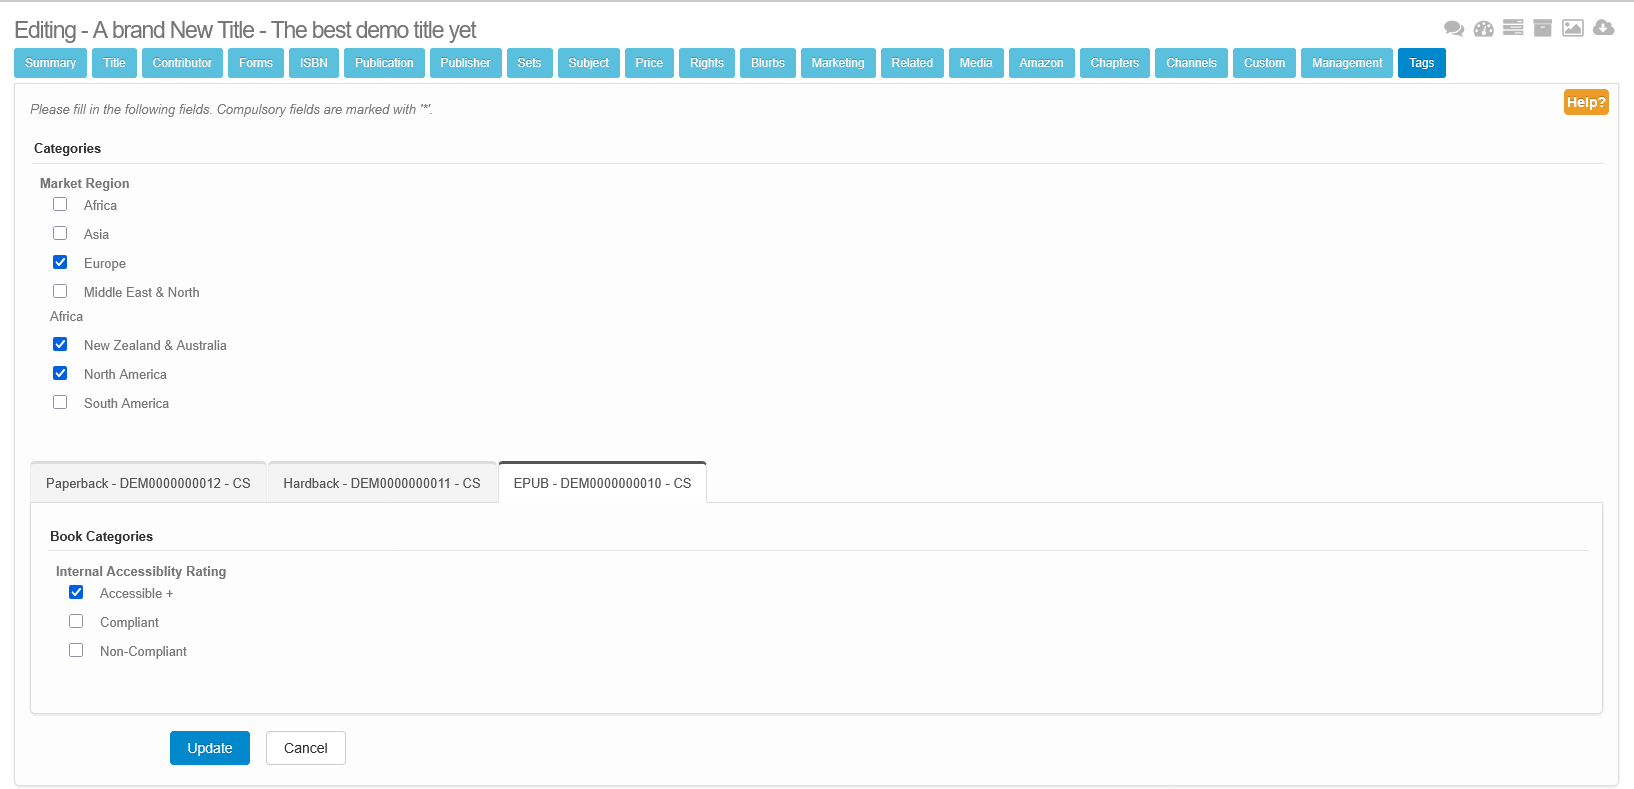The image size is (1634, 789).
Task: Click the cloud download icon
Action: point(1604,28)
